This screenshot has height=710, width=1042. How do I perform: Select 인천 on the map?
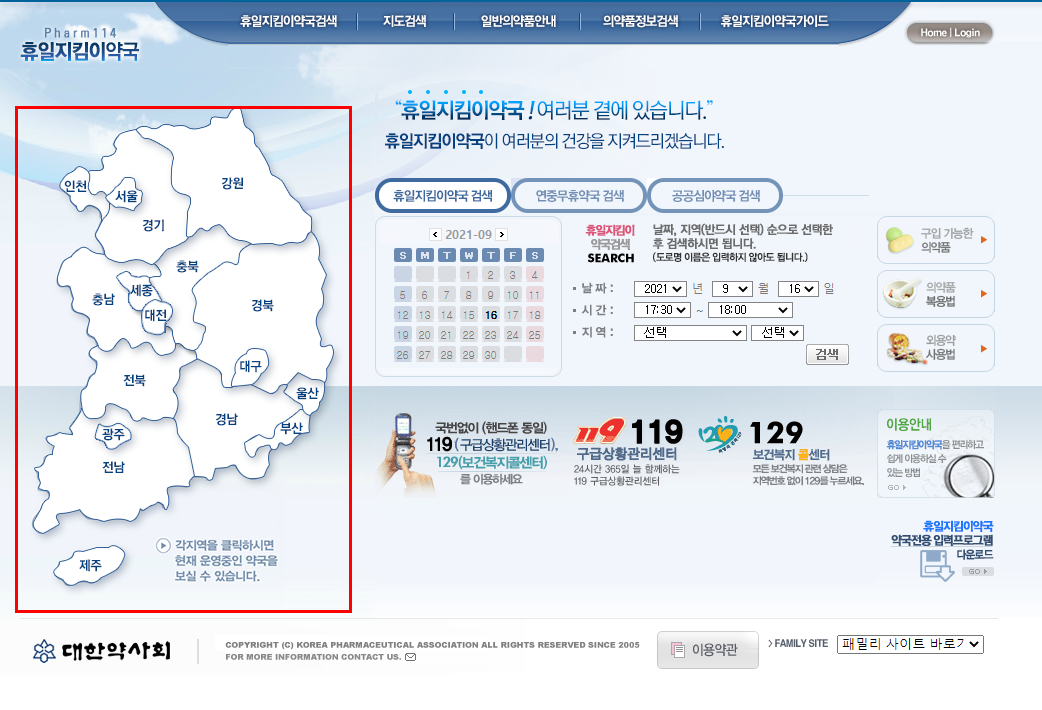(x=75, y=185)
